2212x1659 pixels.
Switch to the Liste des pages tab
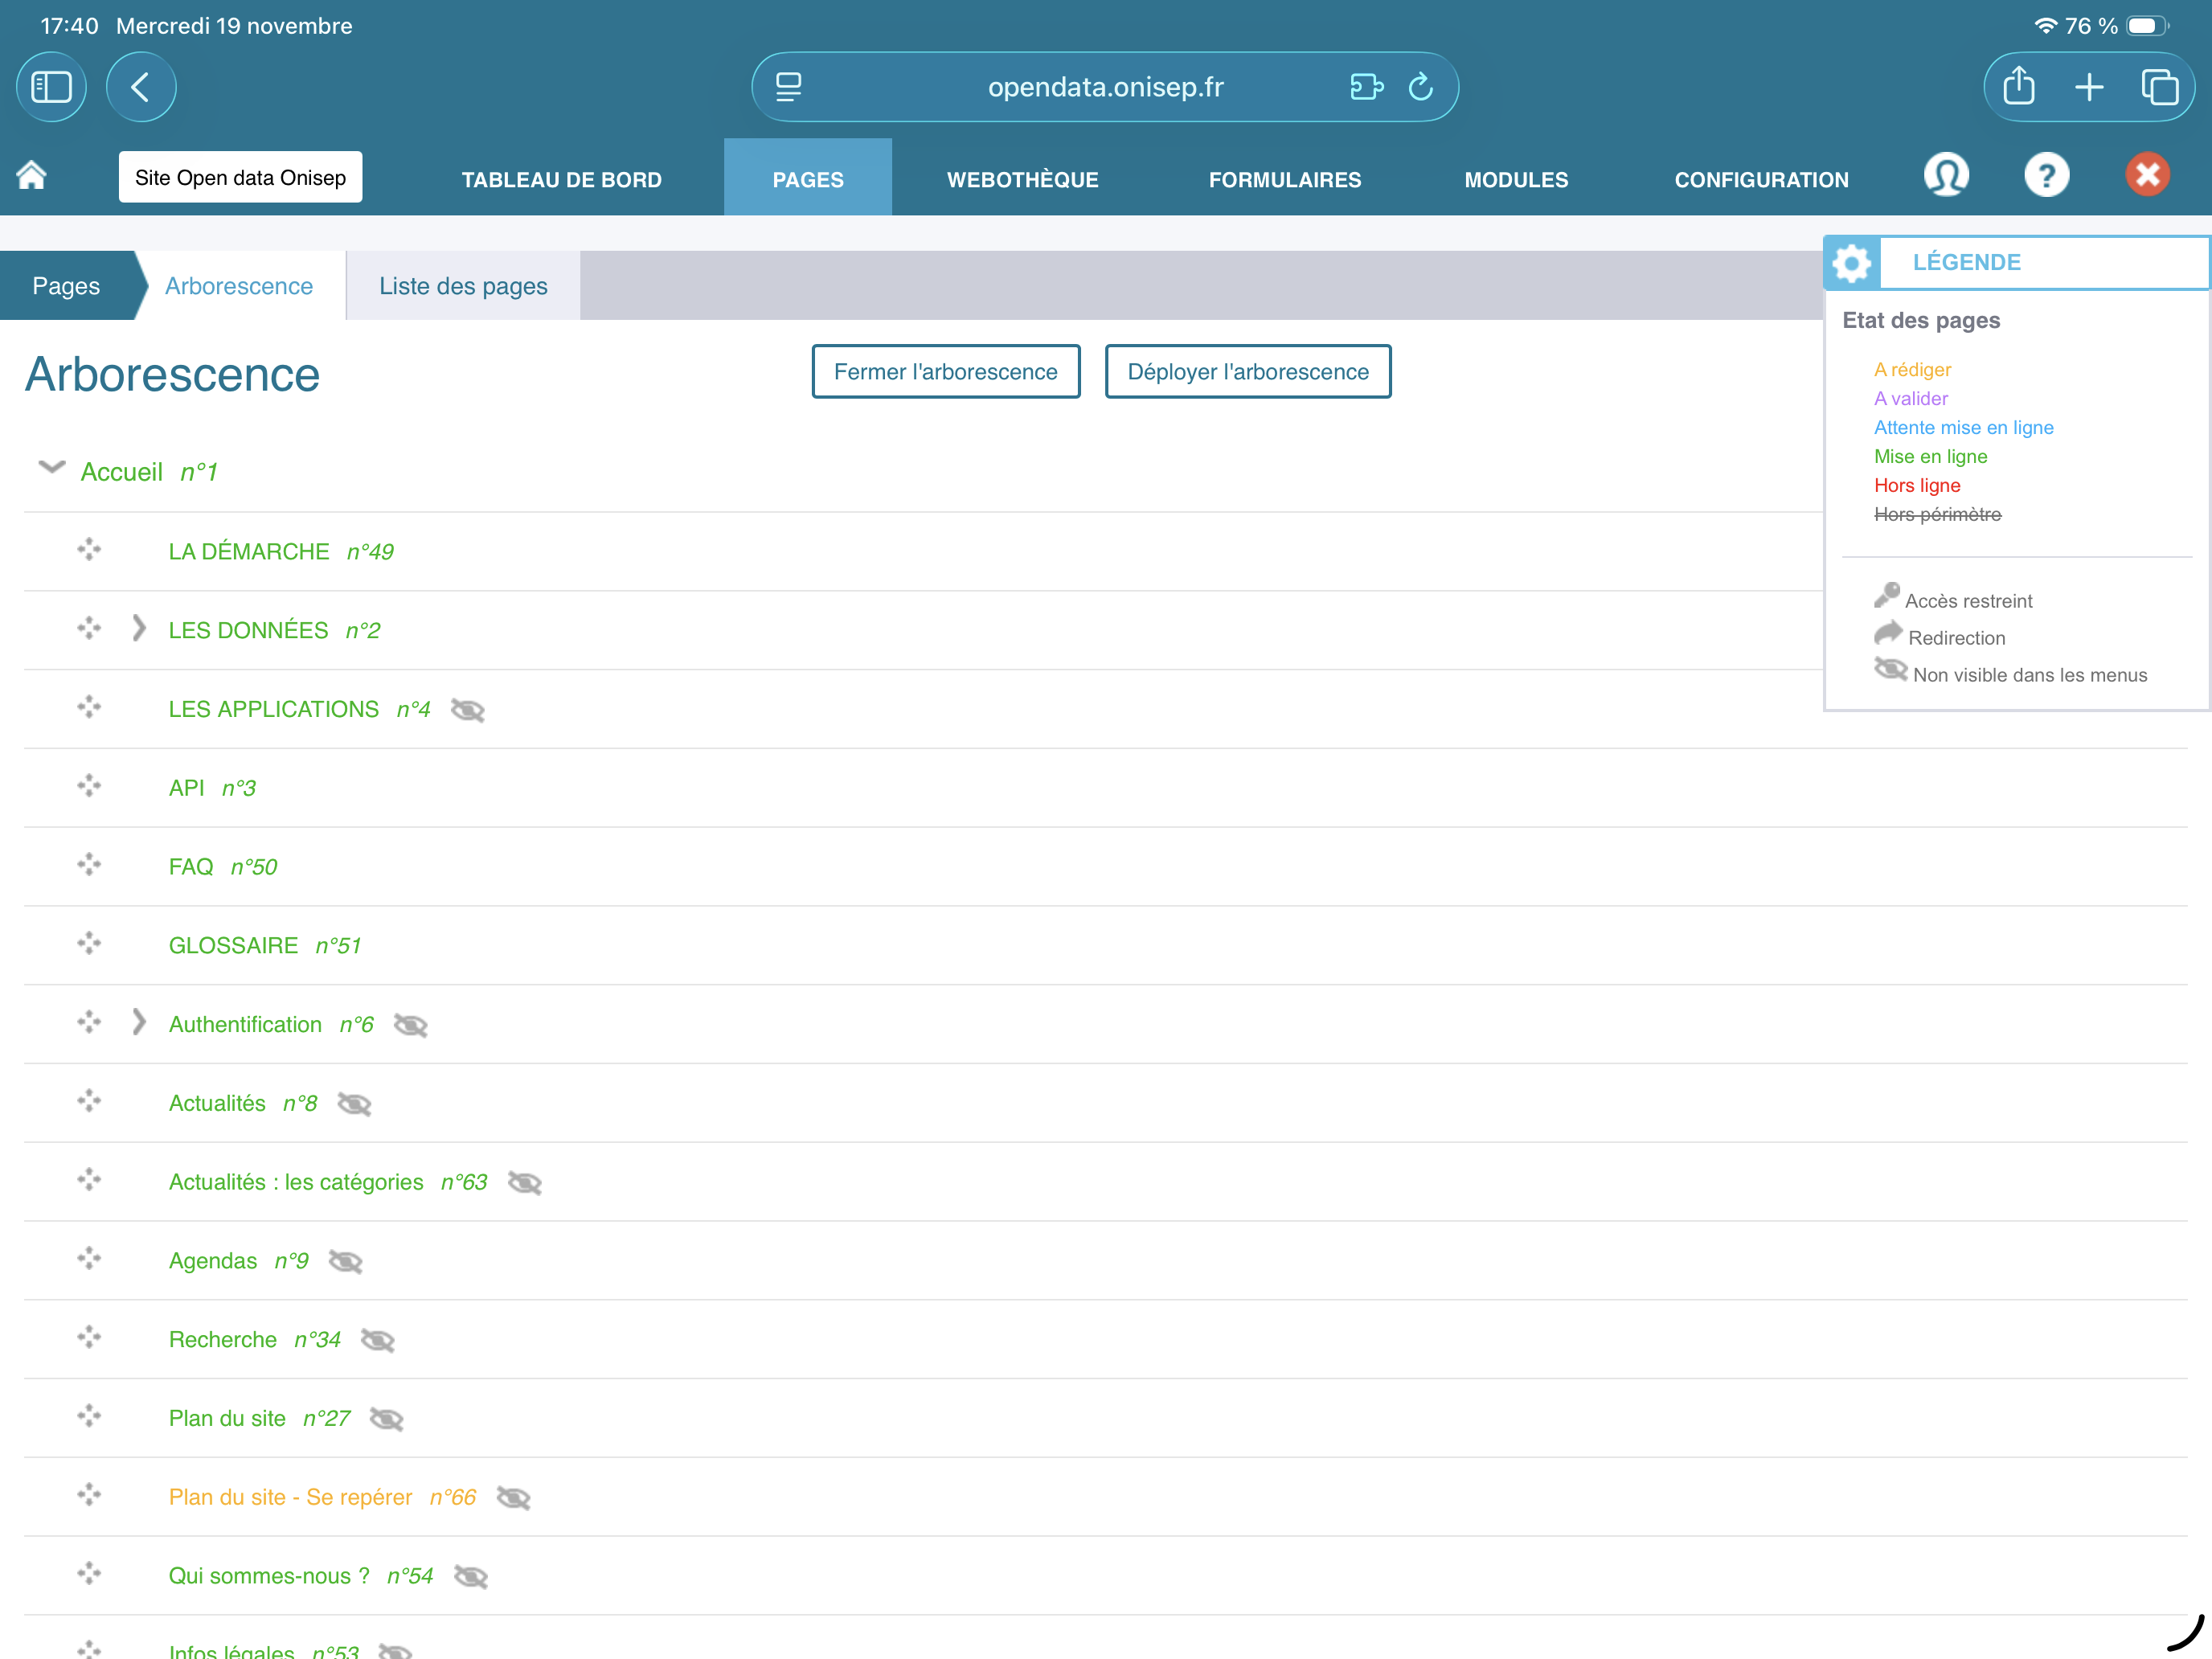tap(463, 286)
